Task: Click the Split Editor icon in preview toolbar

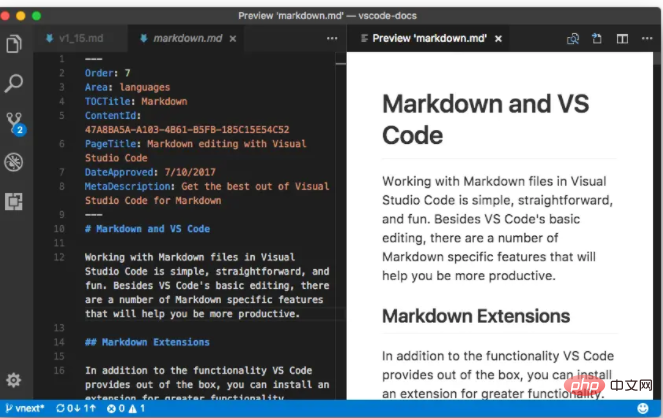Action: pyautogui.click(x=622, y=39)
